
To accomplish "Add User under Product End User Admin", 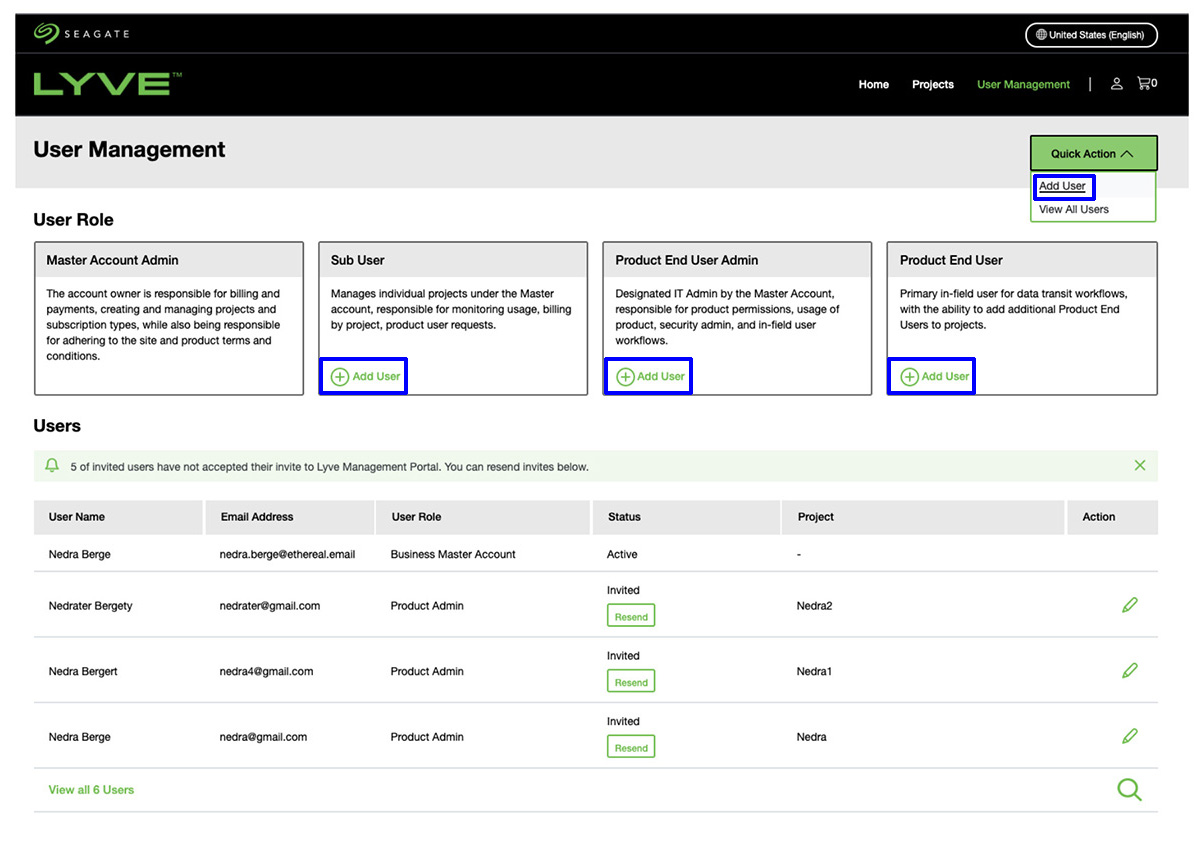I will click(650, 376).
